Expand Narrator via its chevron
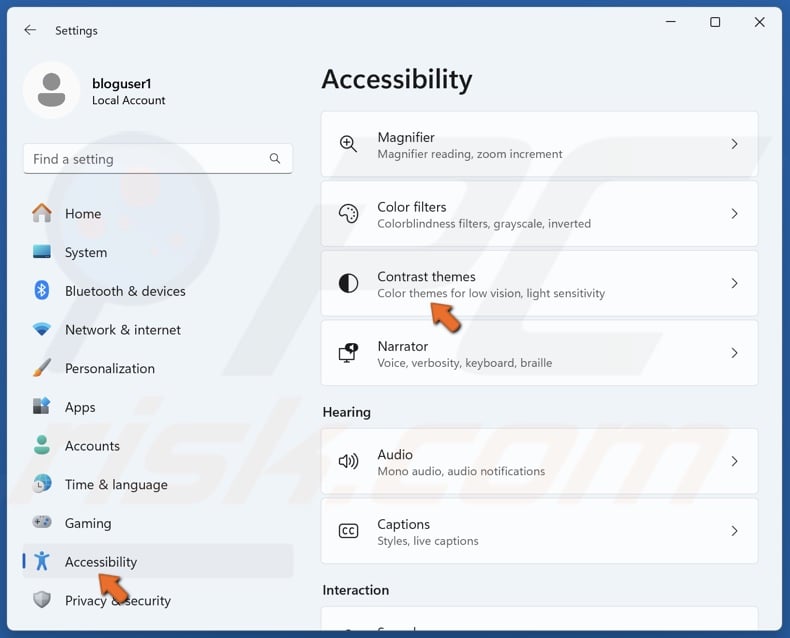This screenshot has height=638, width=790. pos(734,353)
